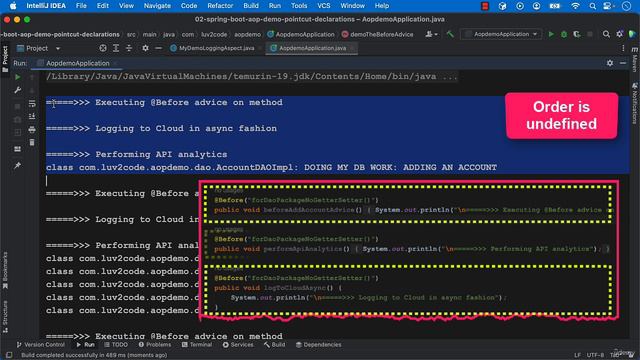This screenshot has height=360, width=640.
Task: Open the code-with-me user dropdown
Action: pyautogui.click(x=431, y=35)
